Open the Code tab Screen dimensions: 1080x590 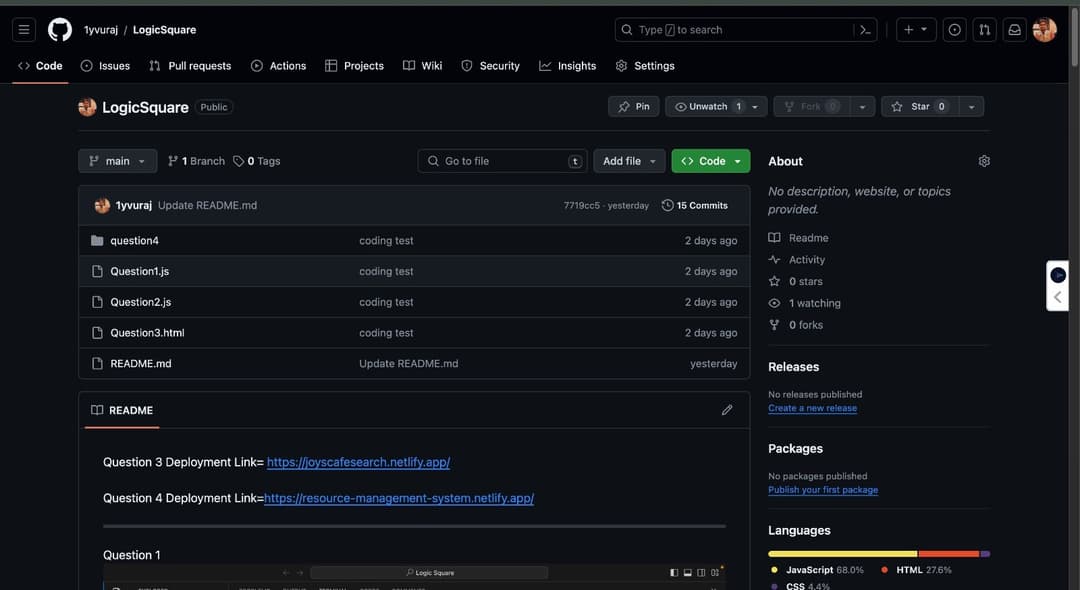[x=40, y=66]
